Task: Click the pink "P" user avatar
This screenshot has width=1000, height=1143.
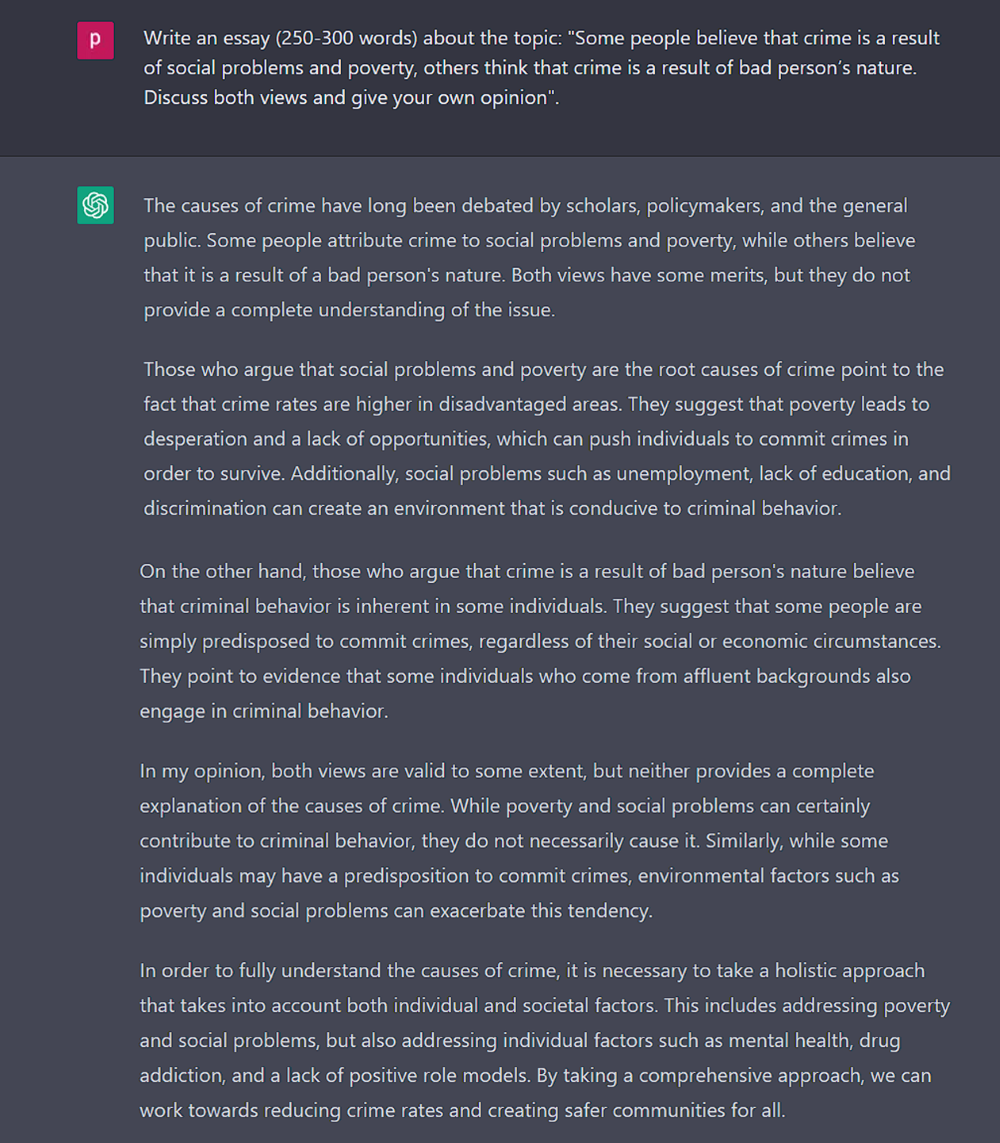Action: [x=95, y=40]
